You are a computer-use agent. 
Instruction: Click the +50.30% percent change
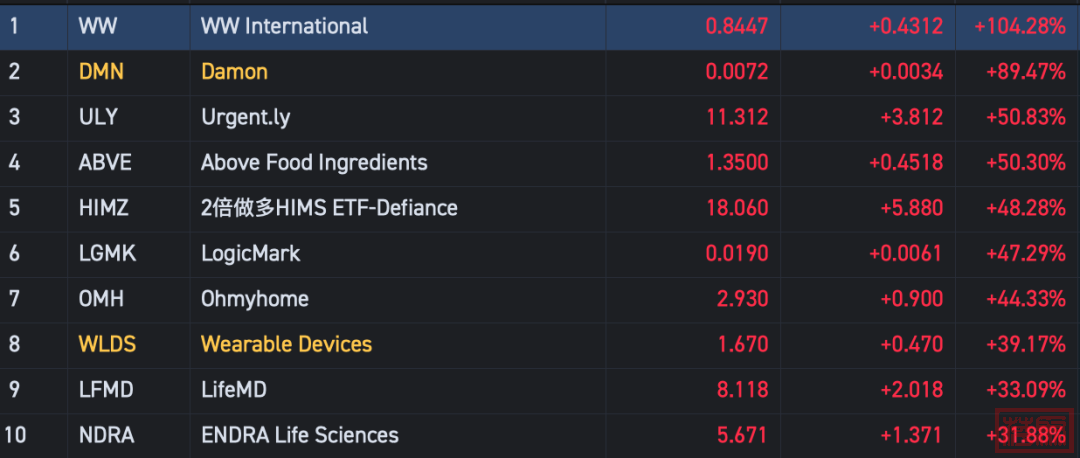pyautogui.click(x=1026, y=163)
